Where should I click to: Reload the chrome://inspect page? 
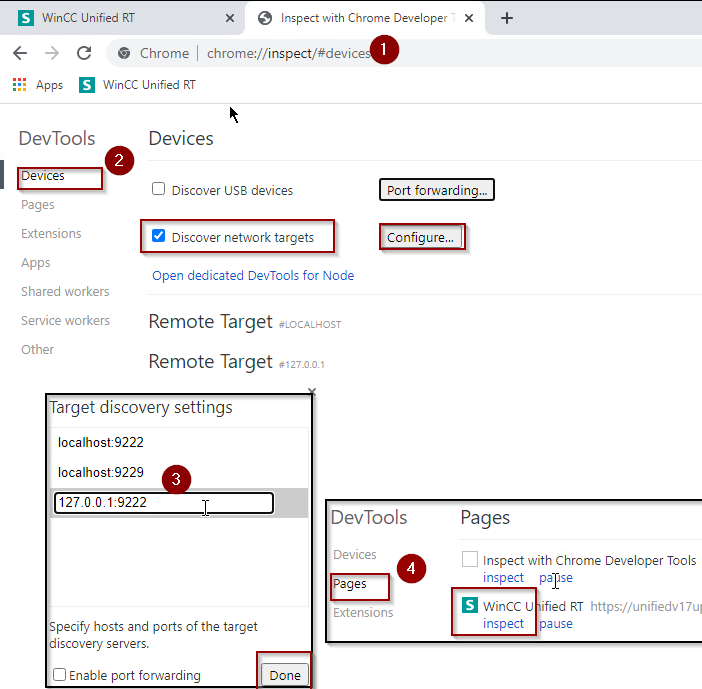coord(84,53)
